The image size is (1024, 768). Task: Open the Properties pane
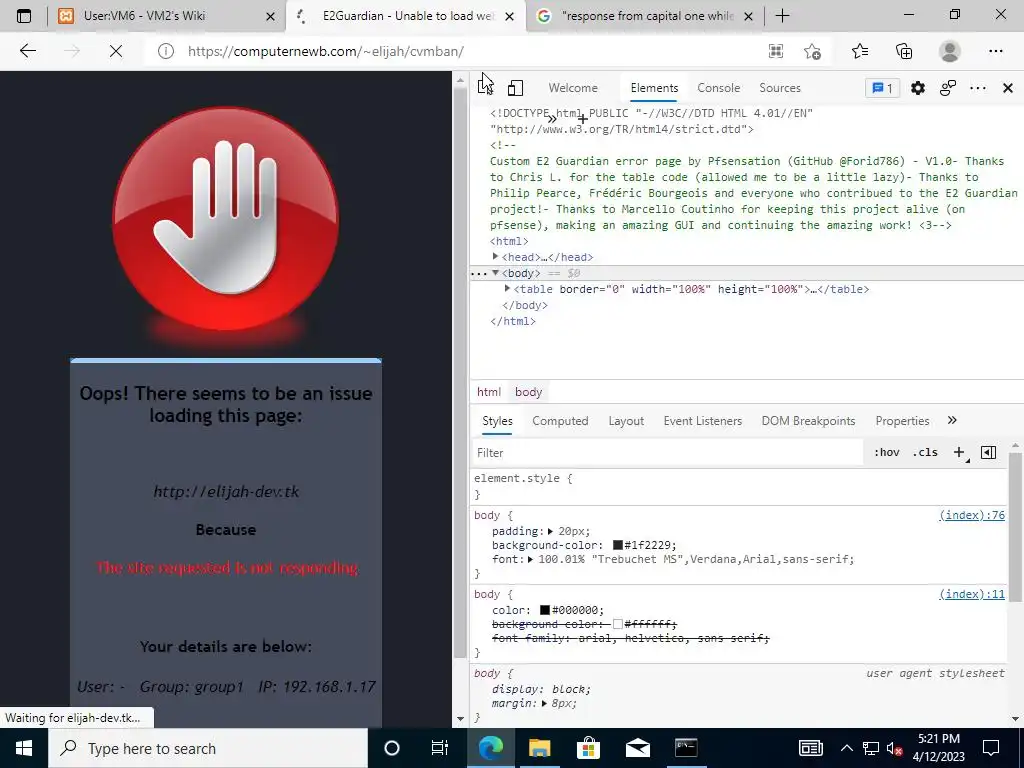click(x=902, y=421)
